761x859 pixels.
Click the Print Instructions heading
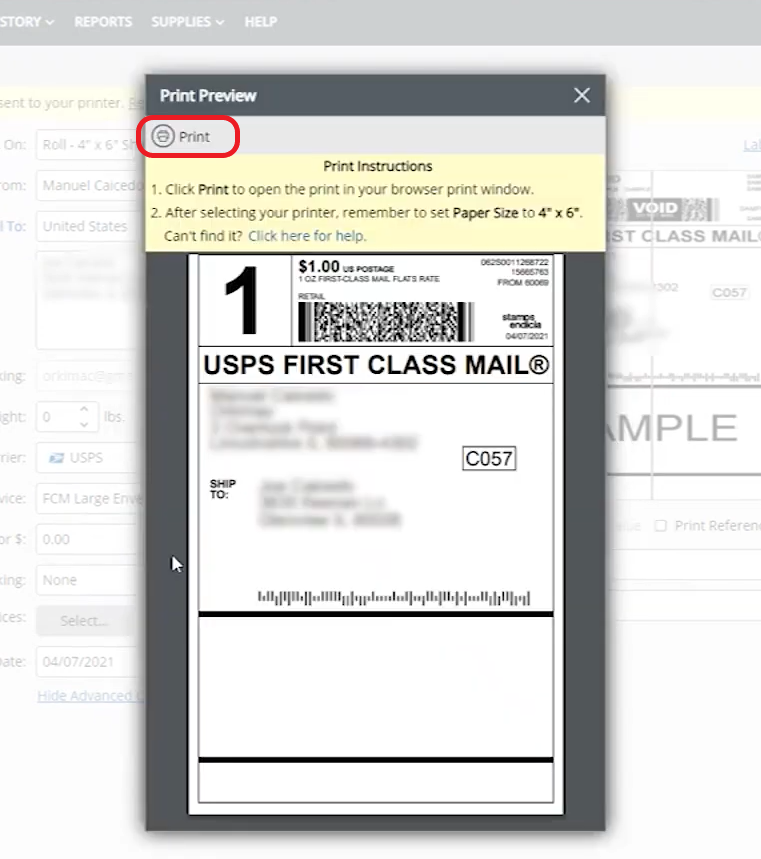377,166
